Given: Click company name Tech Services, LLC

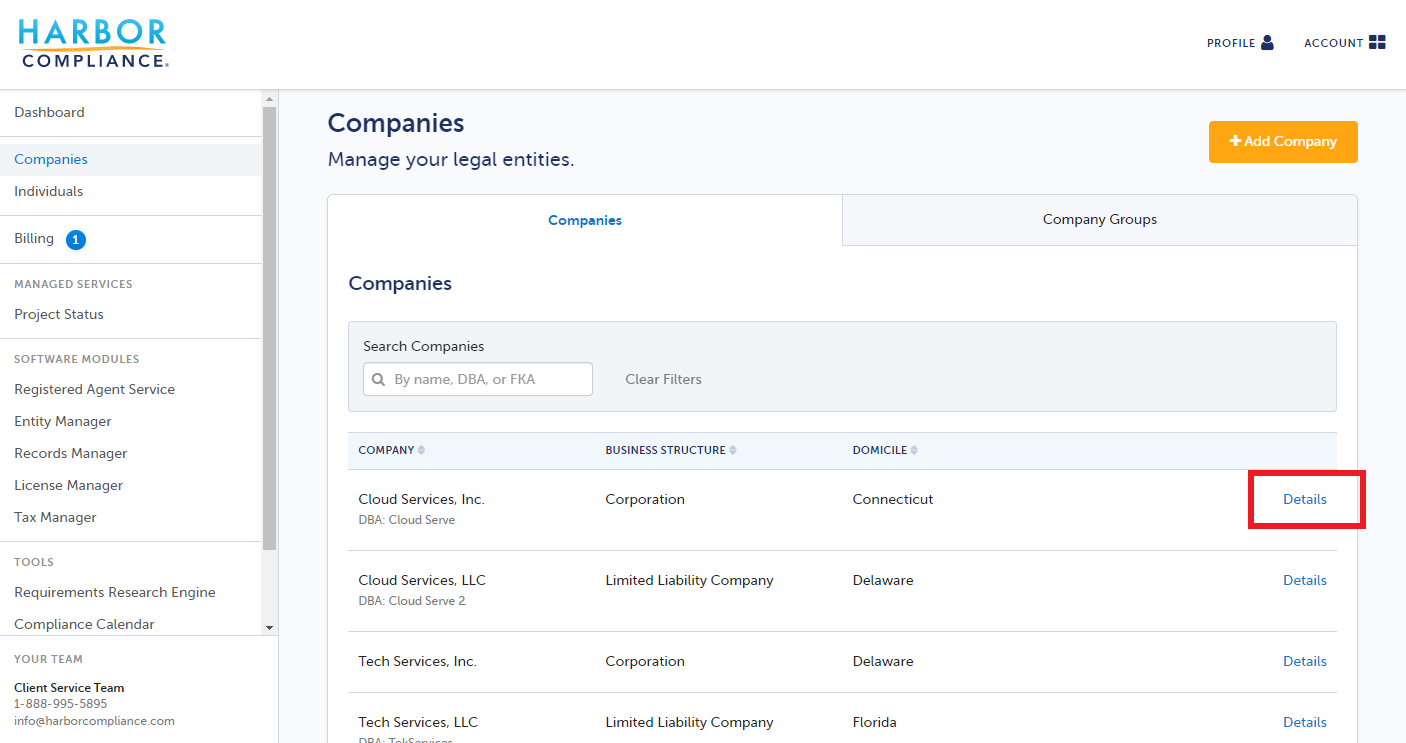Looking at the screenshot, I should coord(418,723).
